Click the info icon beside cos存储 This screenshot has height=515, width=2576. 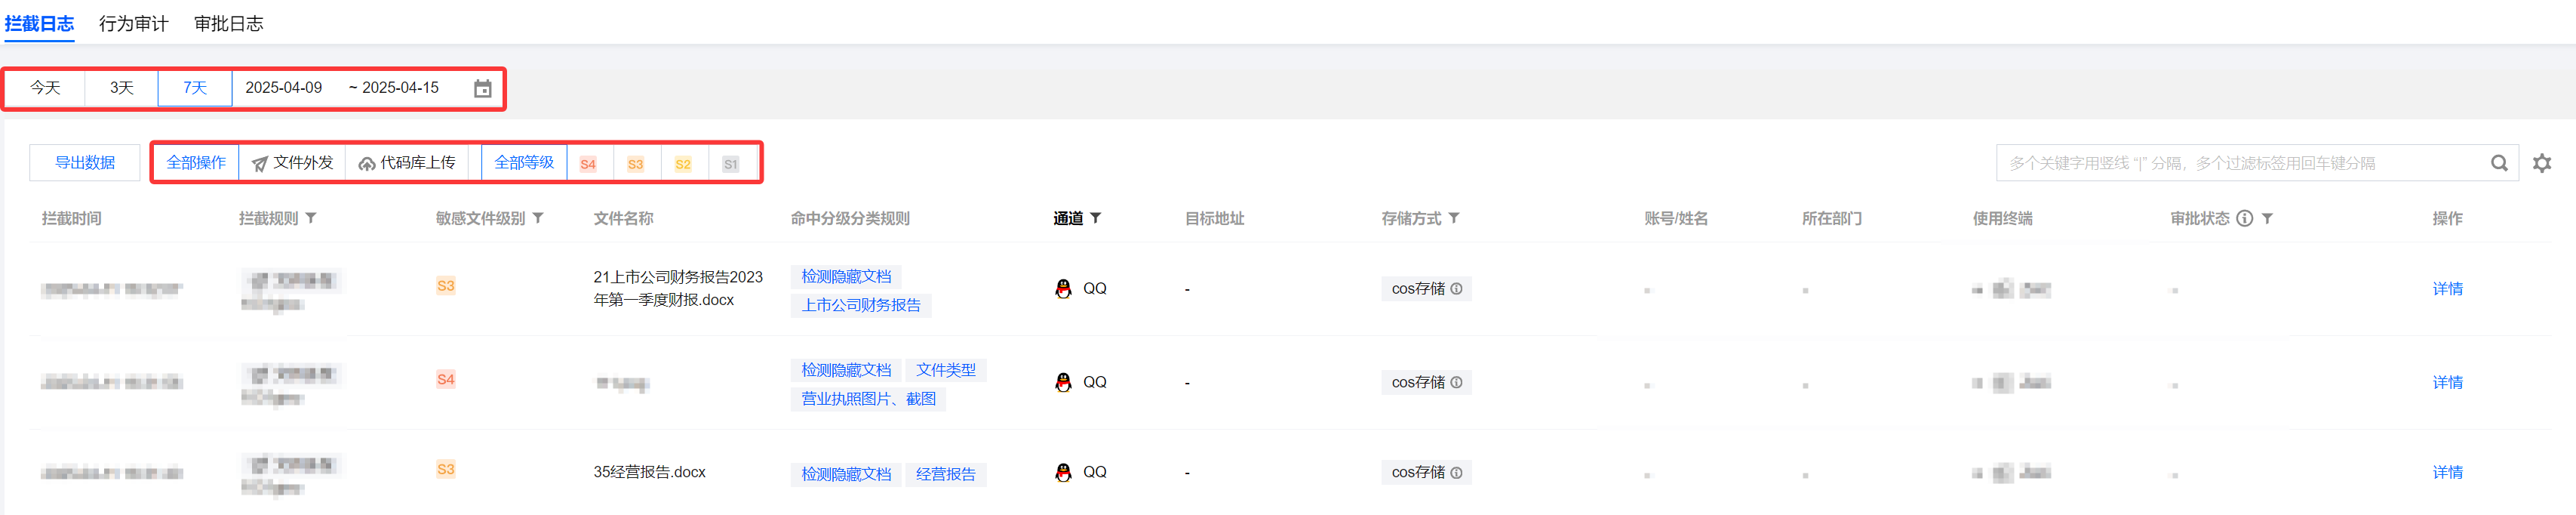[1458, 288]
